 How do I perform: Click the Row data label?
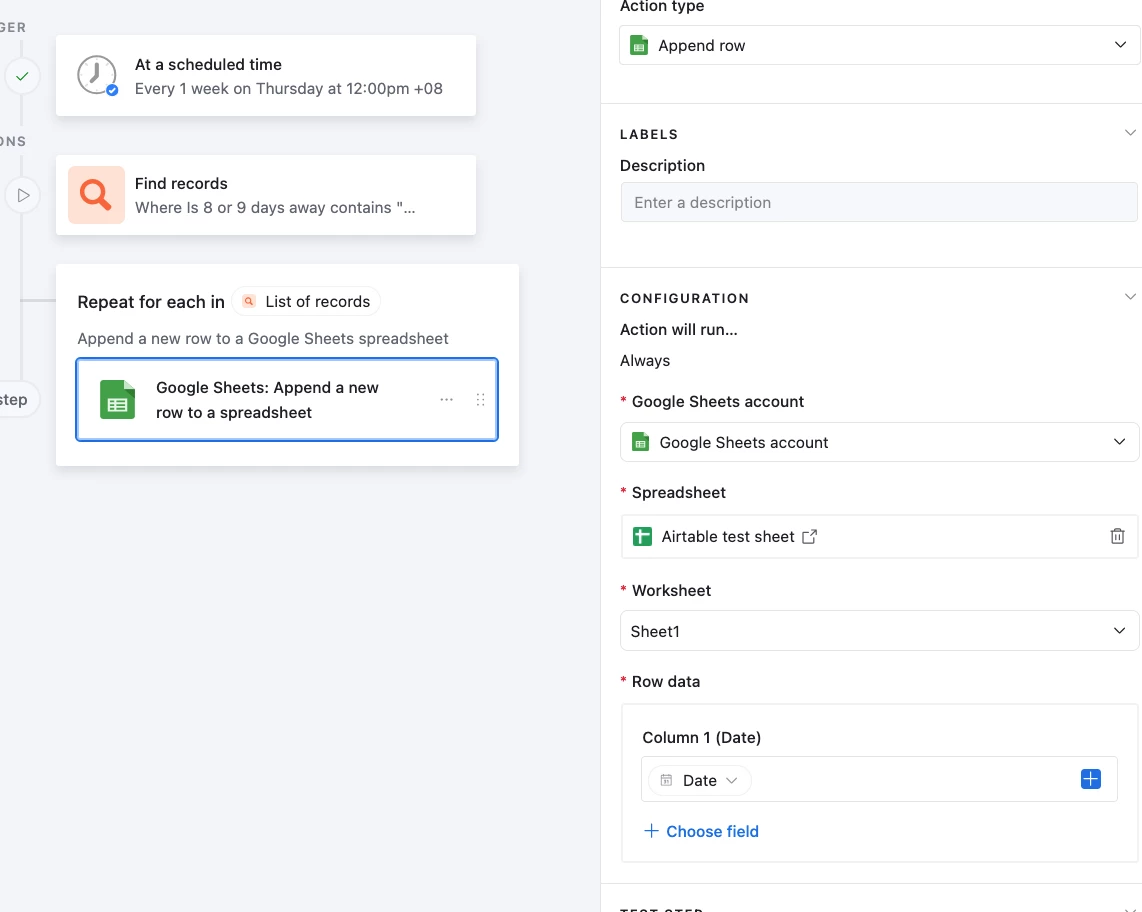pyautogui.click(x=666, y=681)
